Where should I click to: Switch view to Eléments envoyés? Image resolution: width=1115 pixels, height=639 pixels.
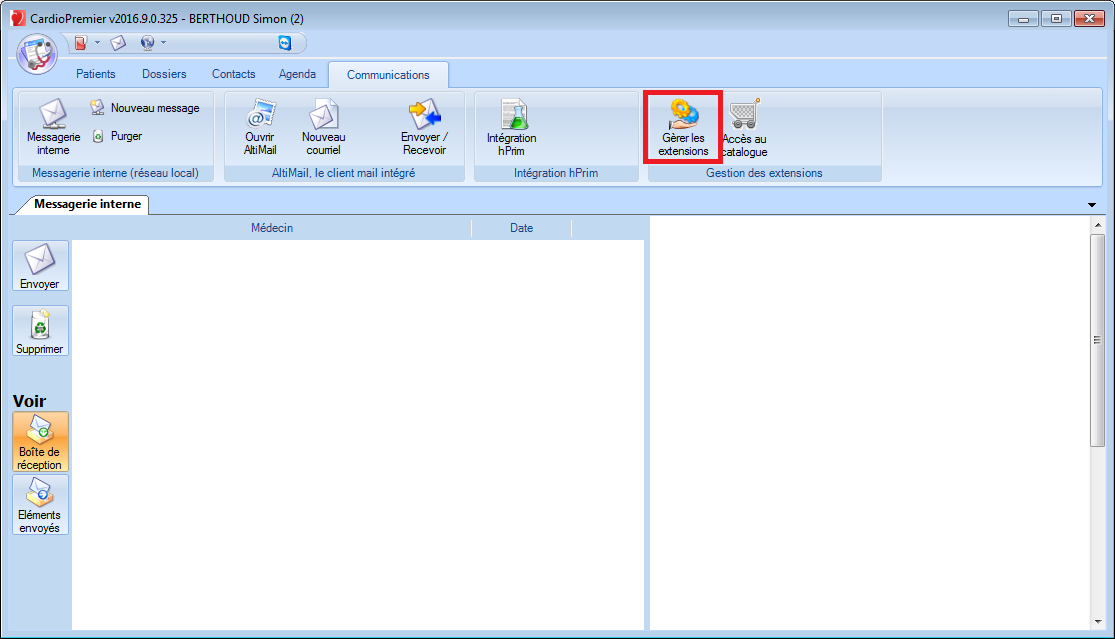point(40,505)
